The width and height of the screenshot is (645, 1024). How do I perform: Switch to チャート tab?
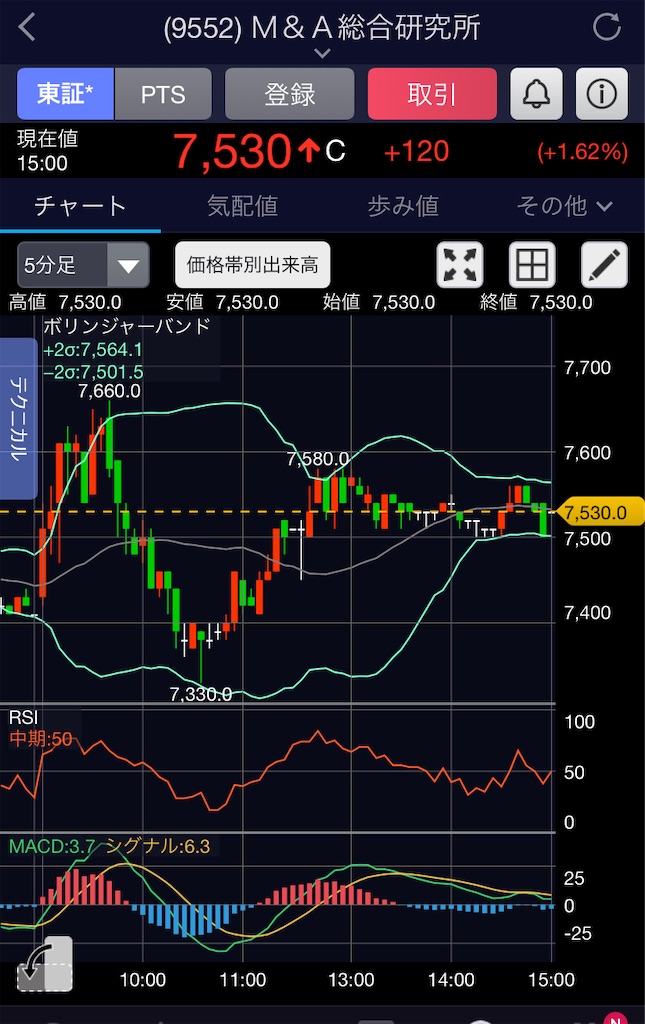80,206
